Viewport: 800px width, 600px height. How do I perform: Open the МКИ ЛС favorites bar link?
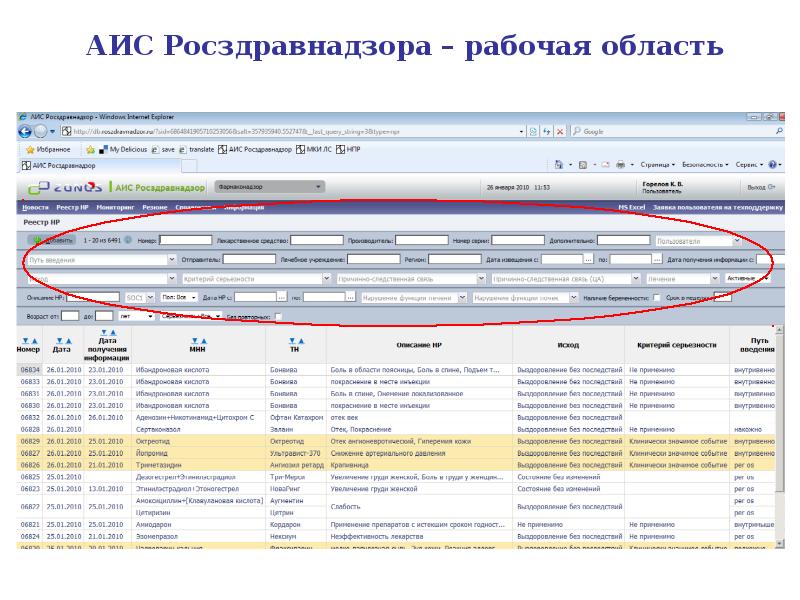point(314,149)
